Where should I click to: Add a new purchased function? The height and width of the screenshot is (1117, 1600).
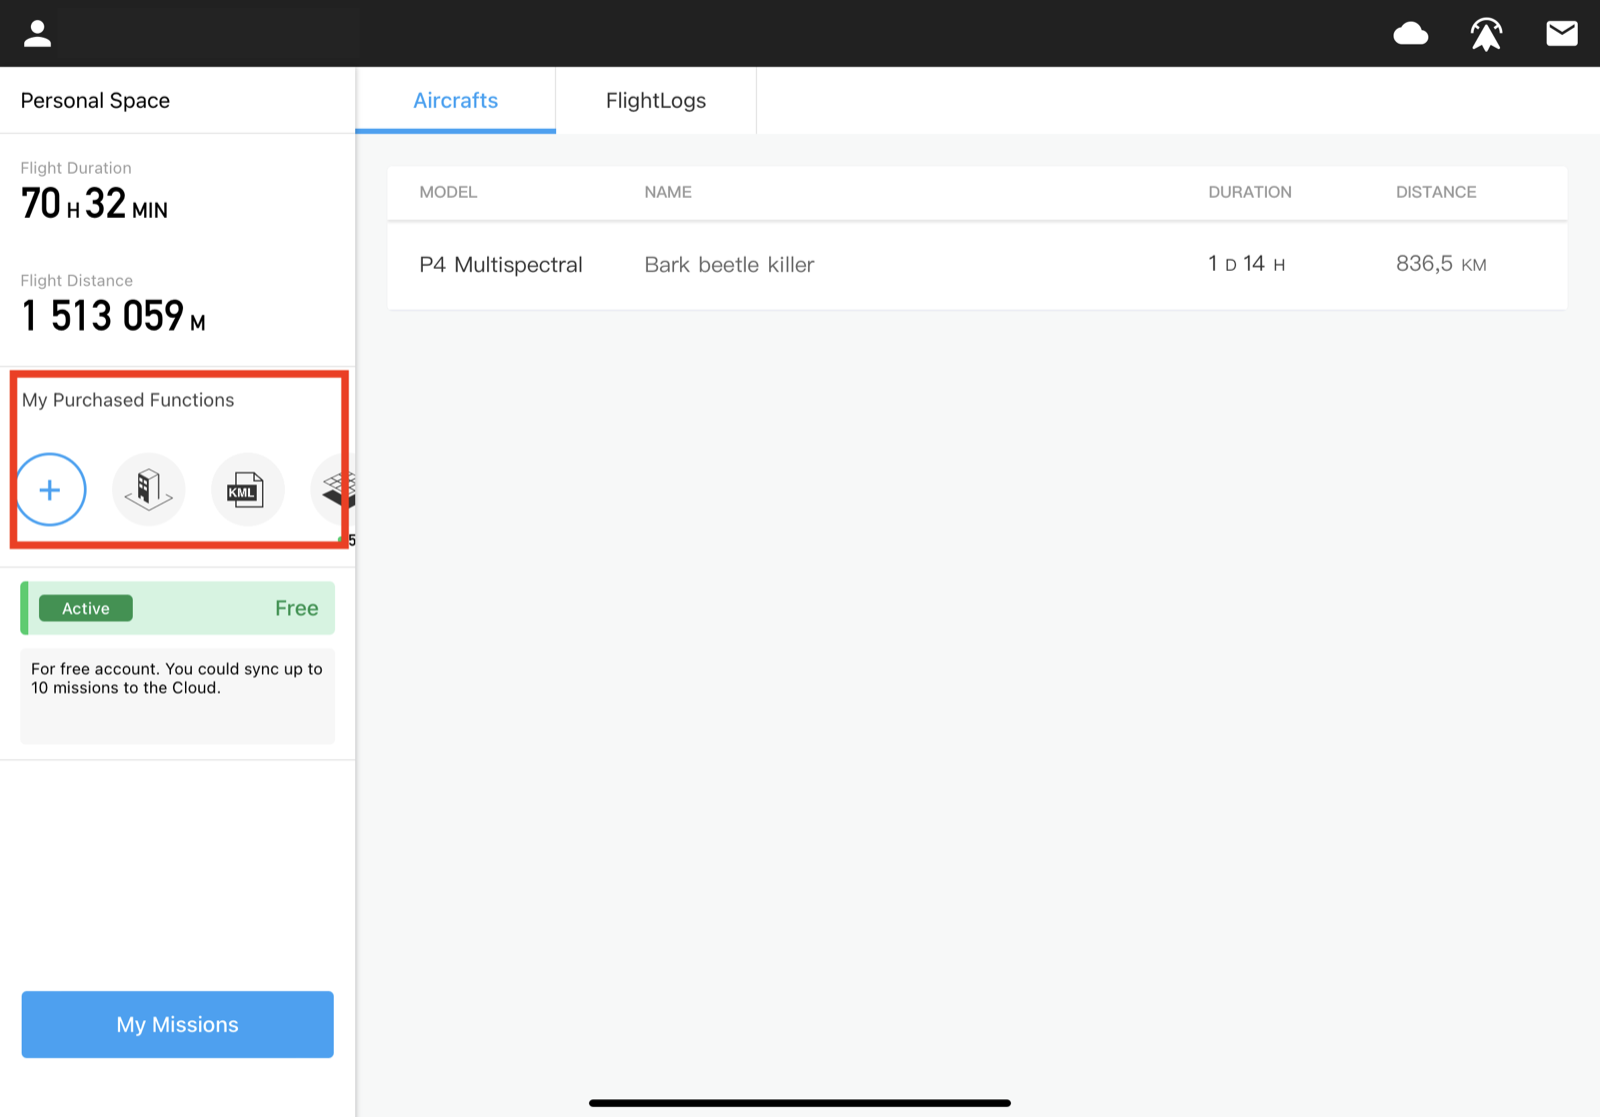click(x=50, y=490)
